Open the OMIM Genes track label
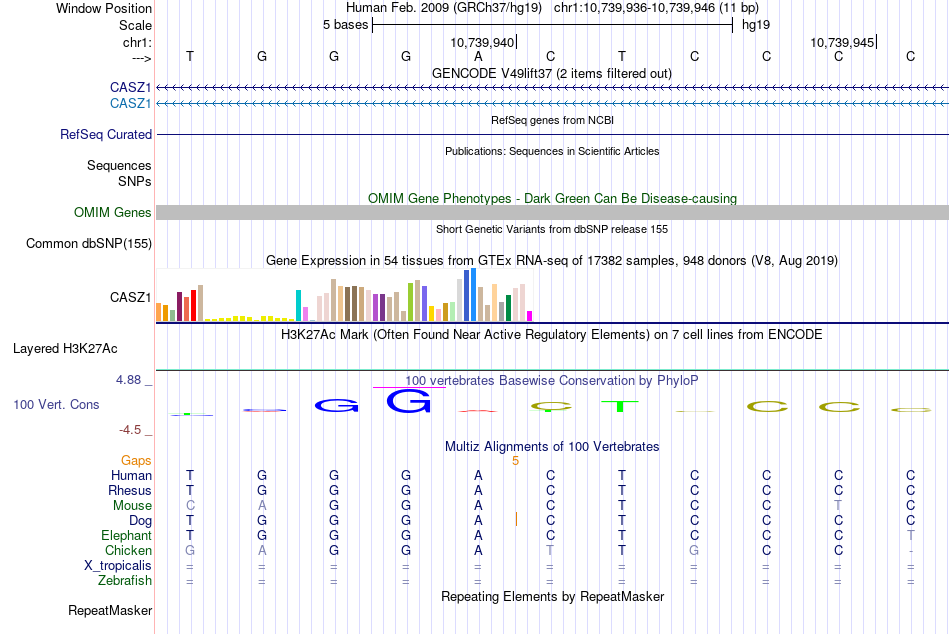The width and height of the screenshot is (950, 634). coord(113,212)
